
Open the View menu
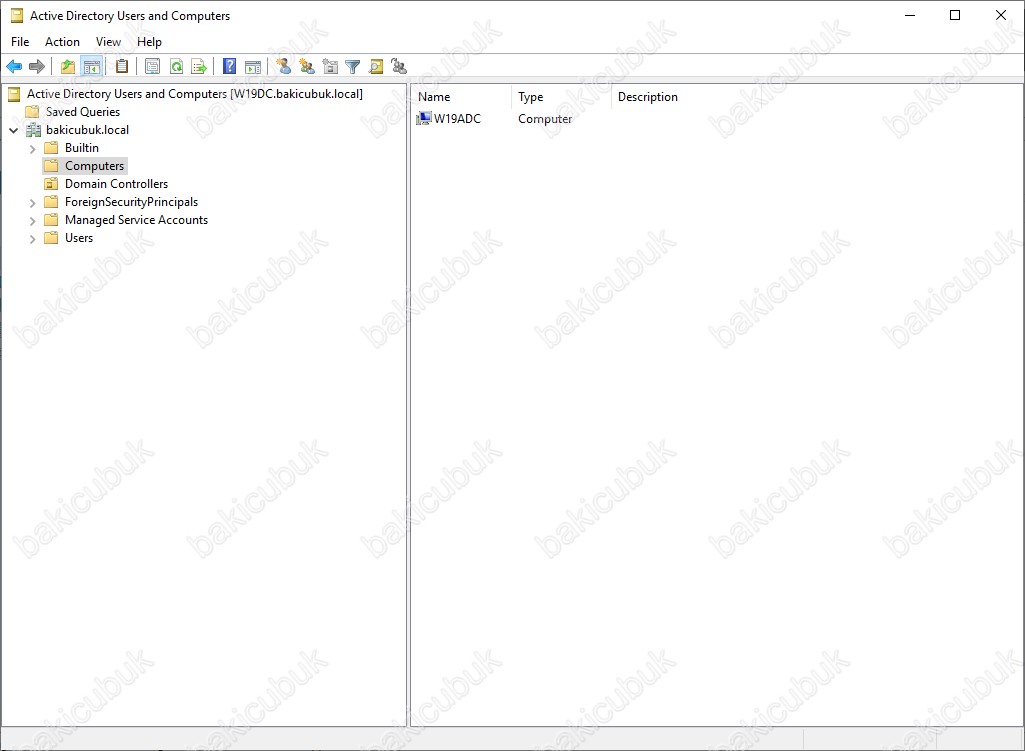(109, 42)
